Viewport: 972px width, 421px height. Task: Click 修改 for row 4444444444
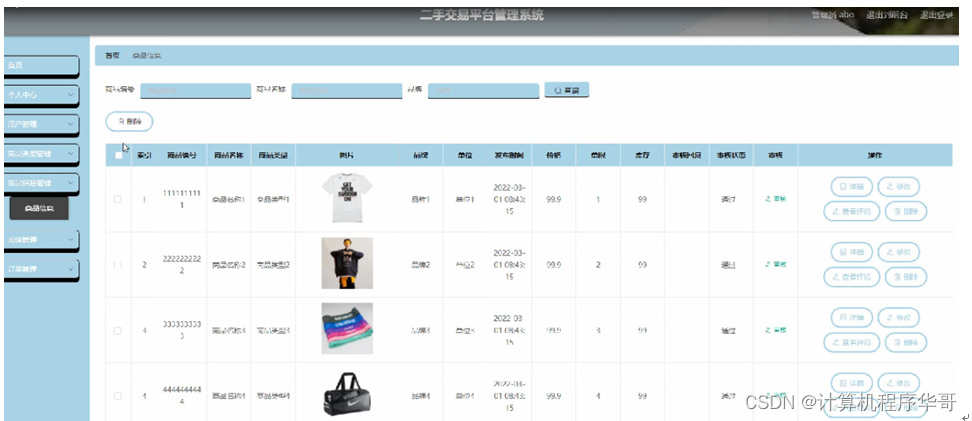(x=899, y=383)
